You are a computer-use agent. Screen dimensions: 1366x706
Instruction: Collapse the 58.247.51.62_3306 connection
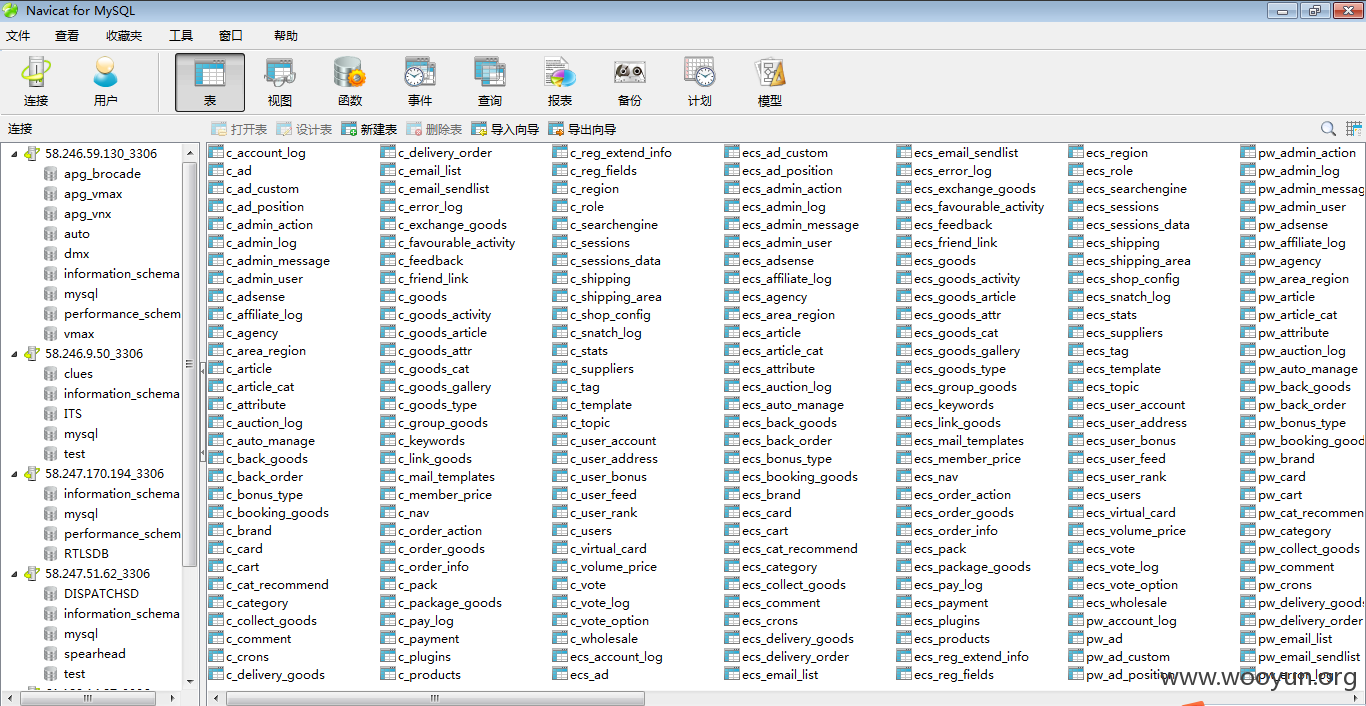[14, 574]
